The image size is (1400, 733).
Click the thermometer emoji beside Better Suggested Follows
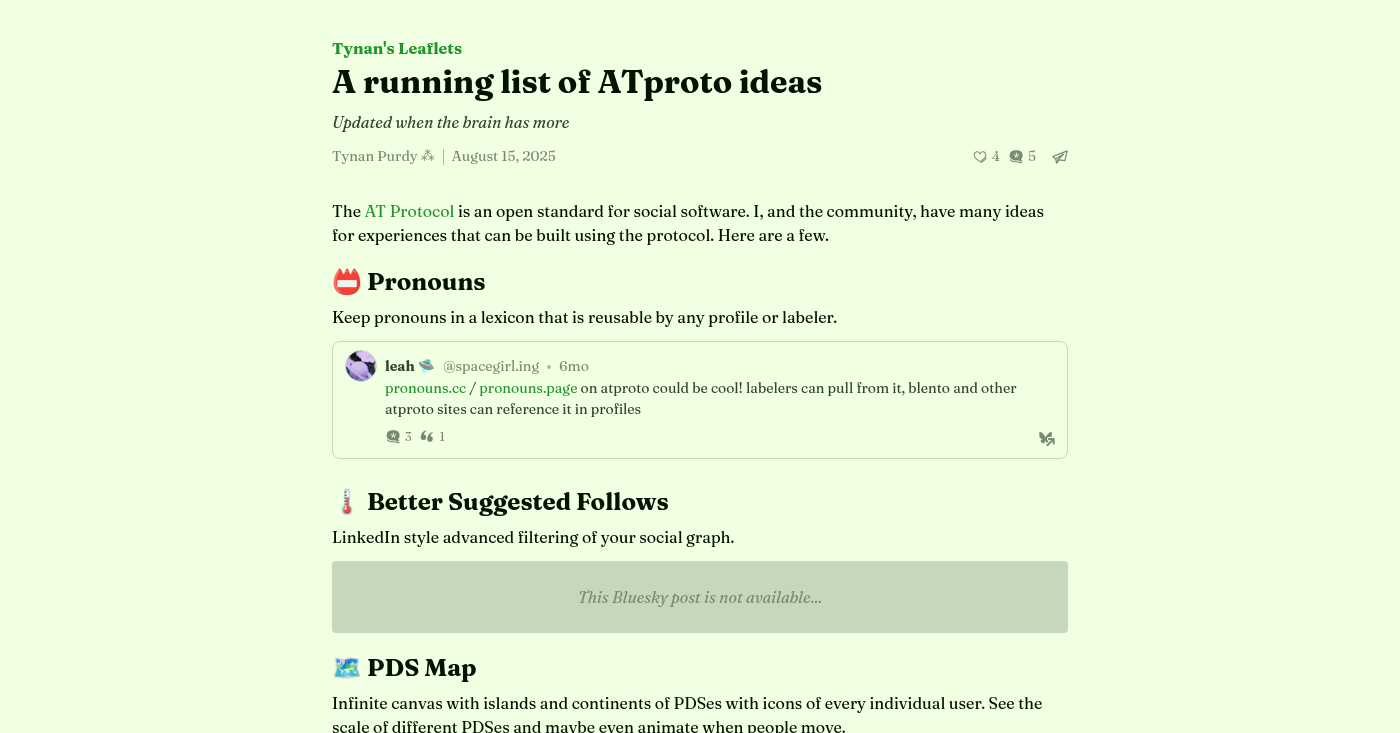point(346,502)
